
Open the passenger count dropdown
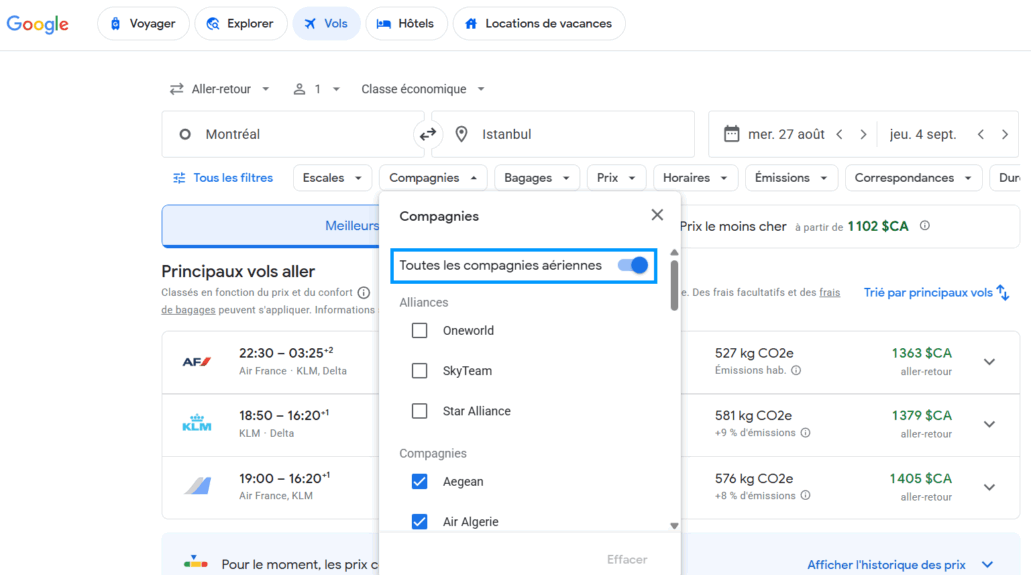pyautogui.click(x=316, y=89)
